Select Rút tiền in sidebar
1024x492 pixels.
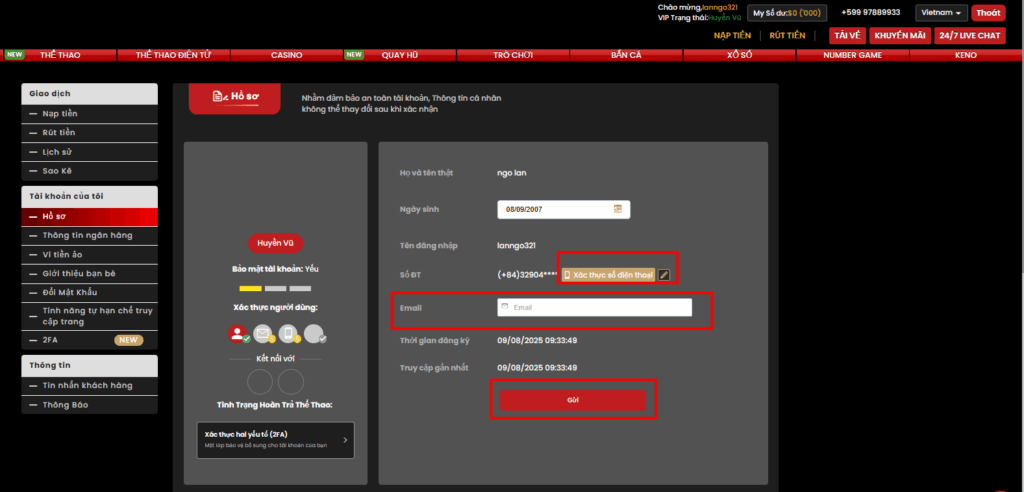click(89, 133)
